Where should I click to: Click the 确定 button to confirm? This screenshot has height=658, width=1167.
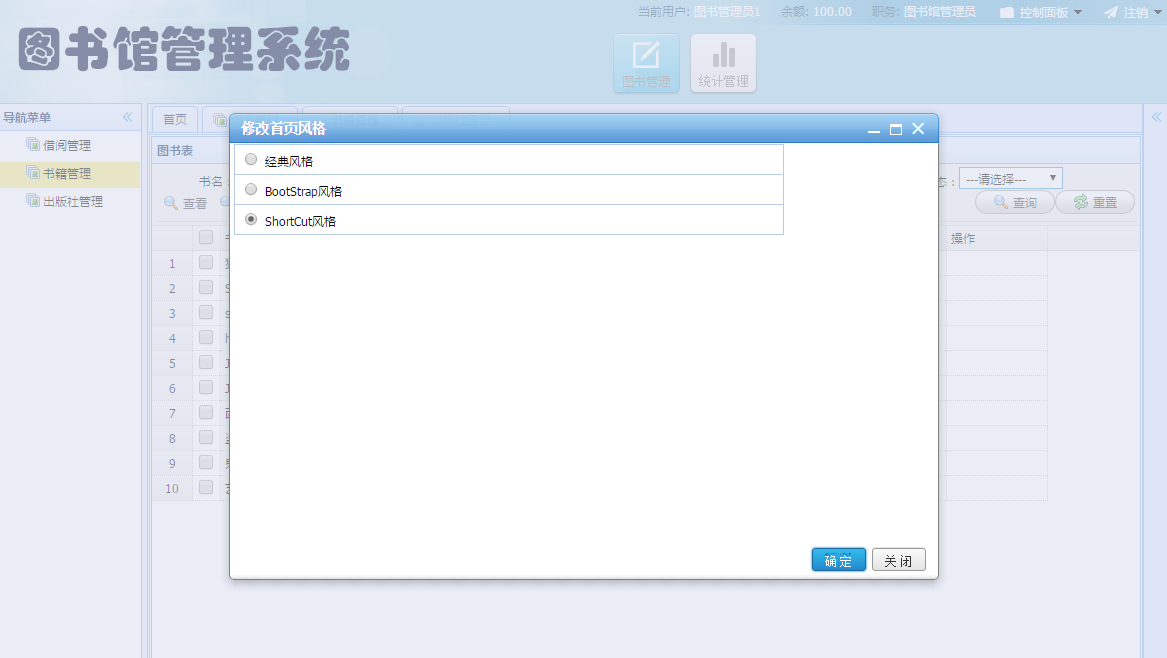[x=838, y=559]
